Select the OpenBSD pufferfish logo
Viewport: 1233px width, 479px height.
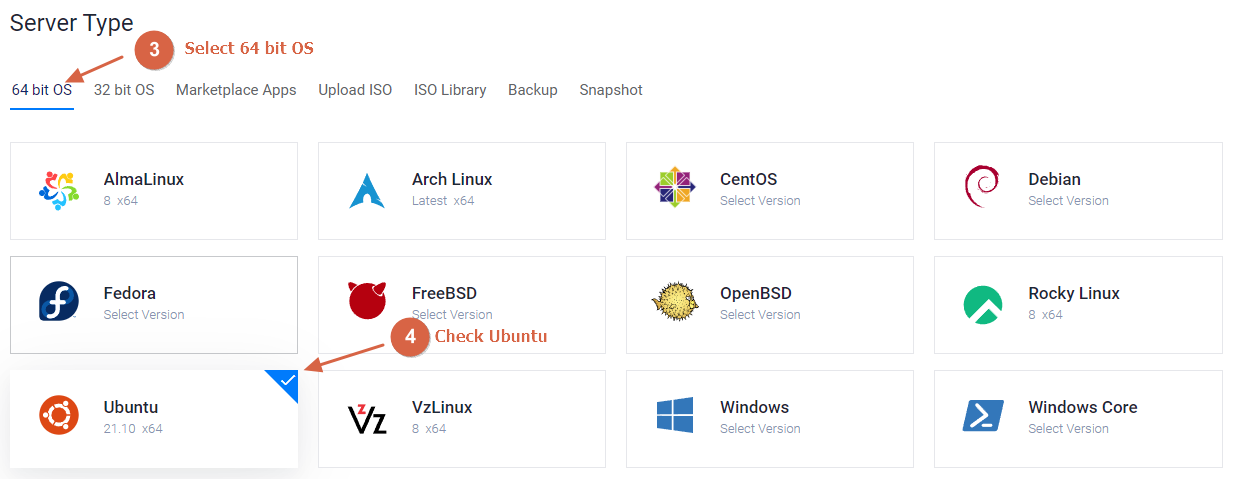[x=675, y=302]
